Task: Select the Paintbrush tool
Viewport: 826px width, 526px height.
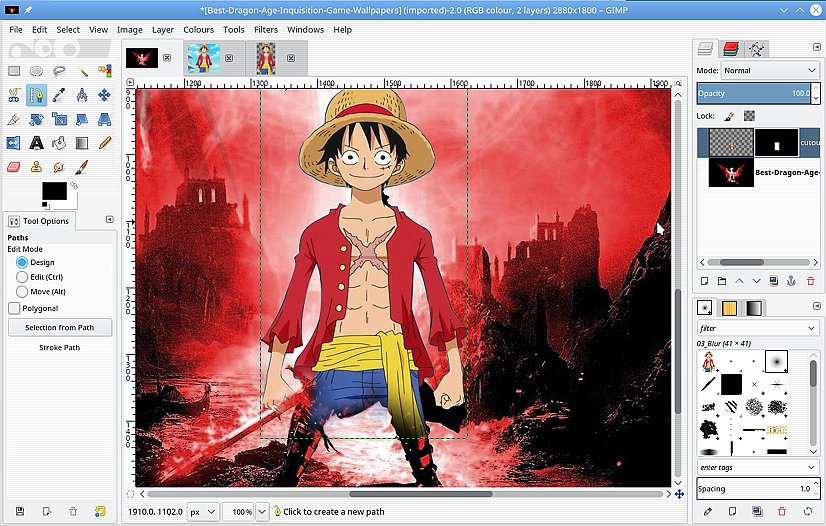Action: click(82, 167)
